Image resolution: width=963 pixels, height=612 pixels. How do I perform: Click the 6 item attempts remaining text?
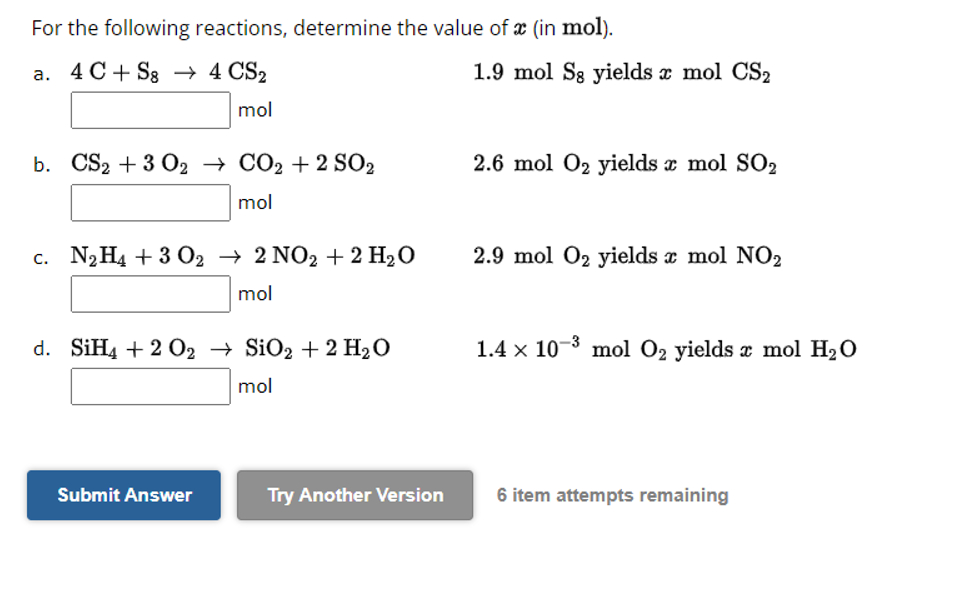click(x=612, y=494)
